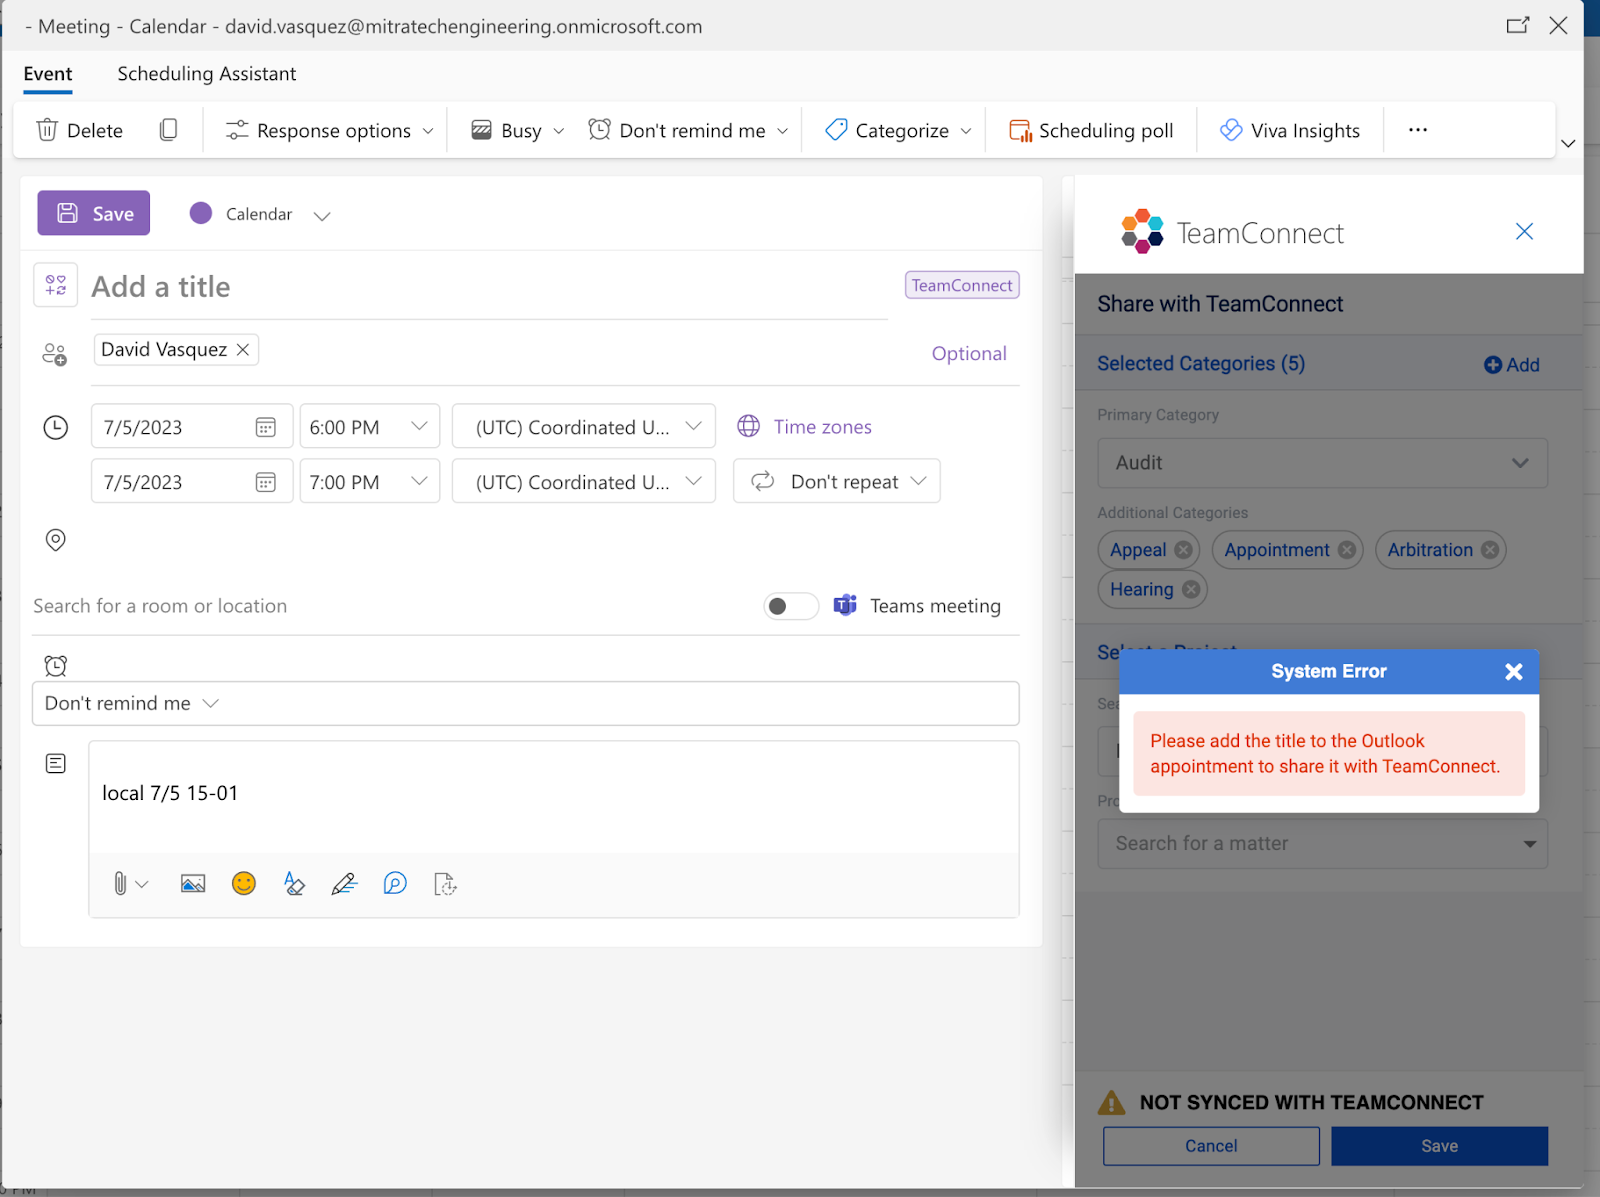The width and height of the screenshot is (1600, 1197).
Task: Click the Add a title field
Action: [x=488, y=287]
